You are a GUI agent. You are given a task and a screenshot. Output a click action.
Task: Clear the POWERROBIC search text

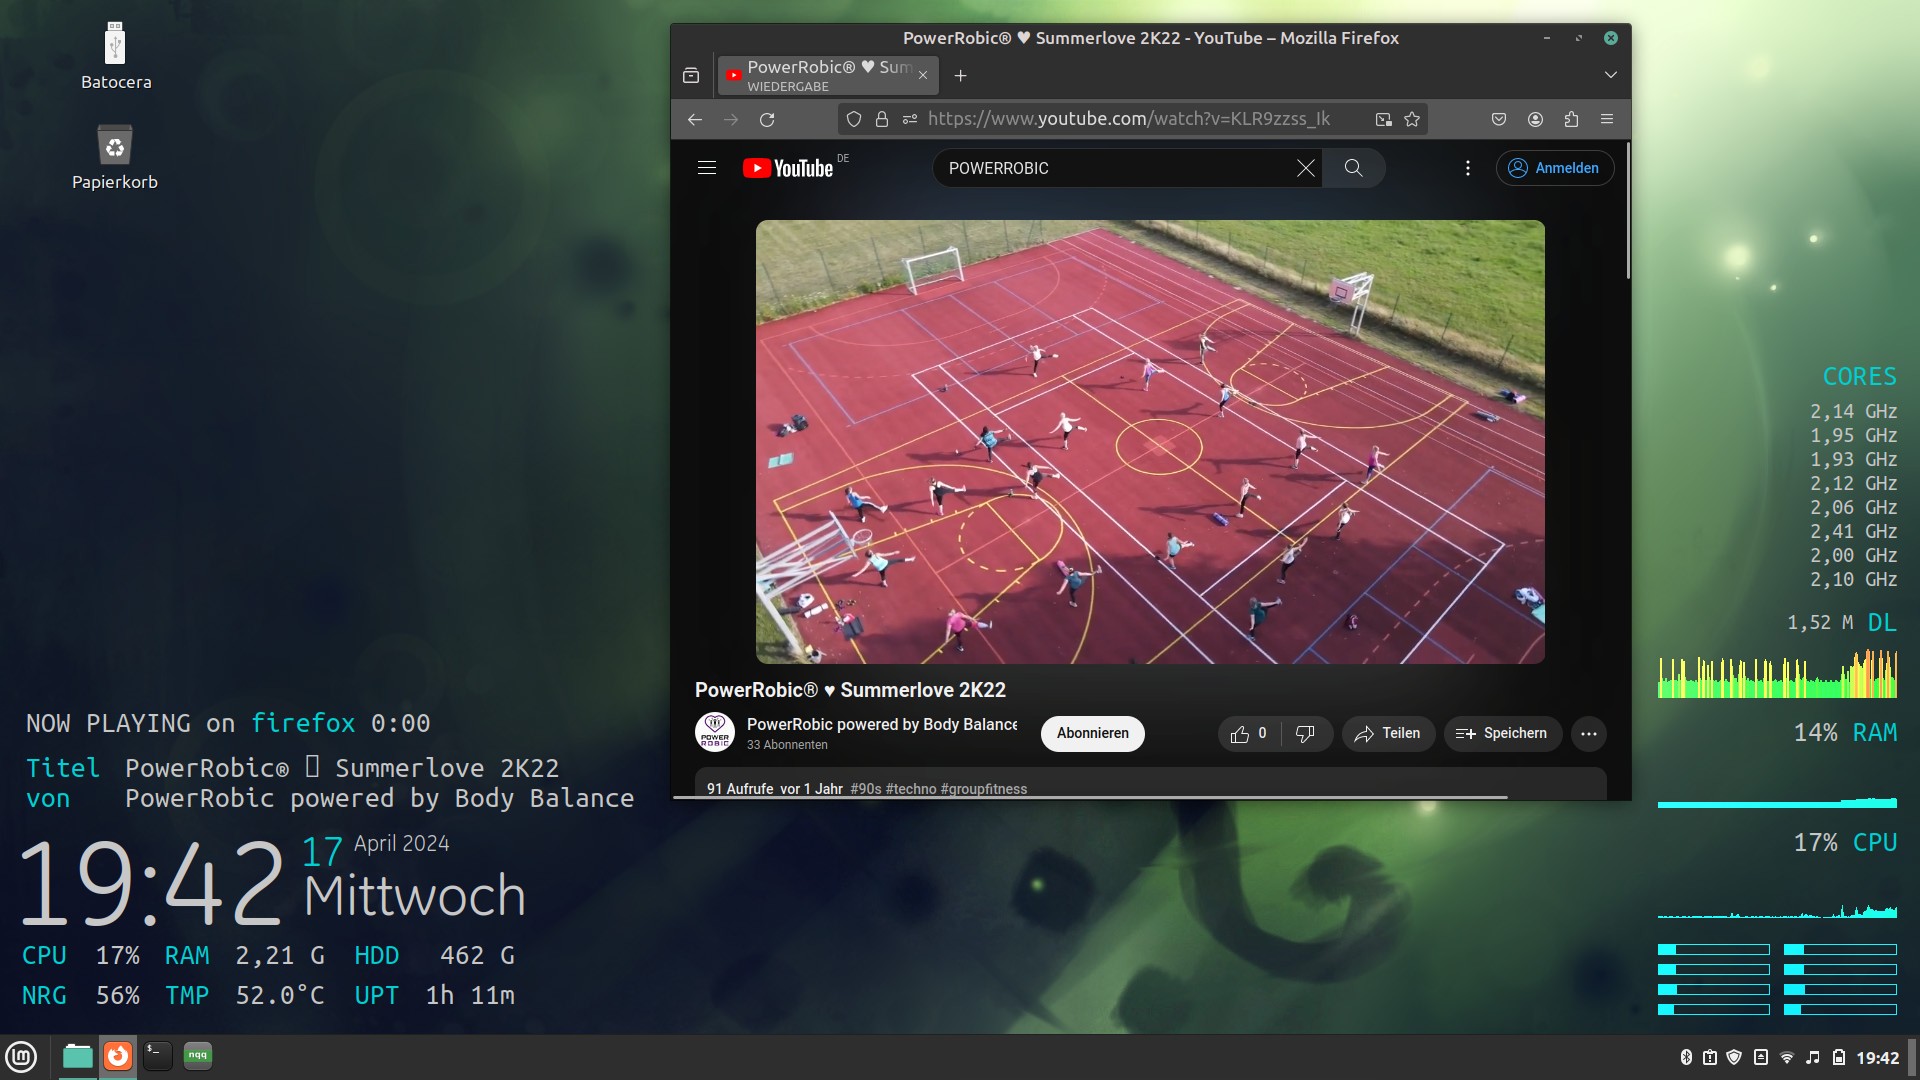point(1305,168)
